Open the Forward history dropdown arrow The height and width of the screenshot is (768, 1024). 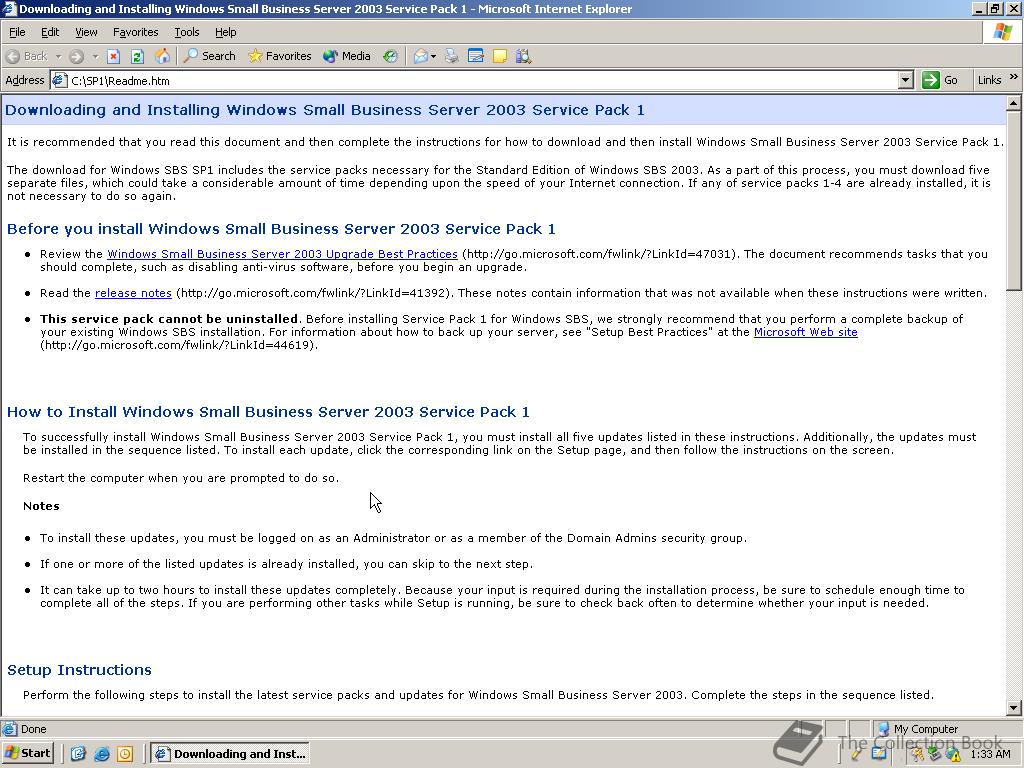pos(95,56)
